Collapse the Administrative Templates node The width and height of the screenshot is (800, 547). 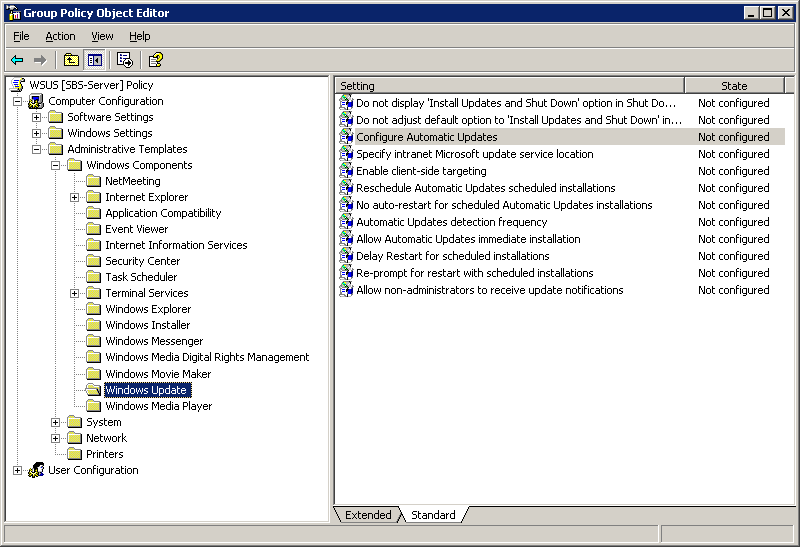click(x=36, y=149)
